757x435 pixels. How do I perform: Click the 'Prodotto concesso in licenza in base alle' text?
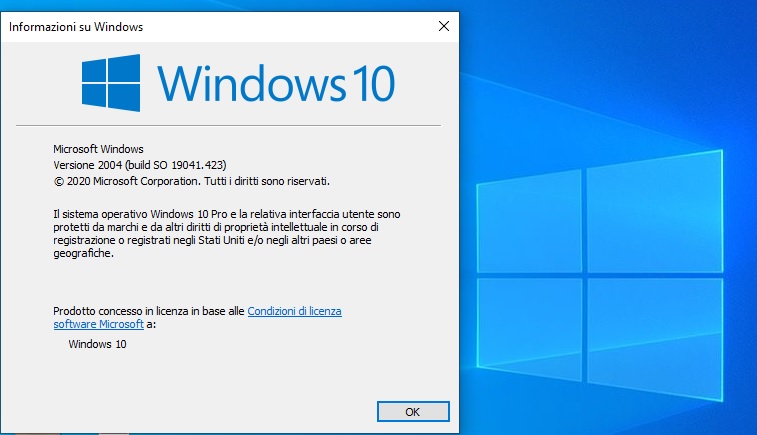pos(149,311)
